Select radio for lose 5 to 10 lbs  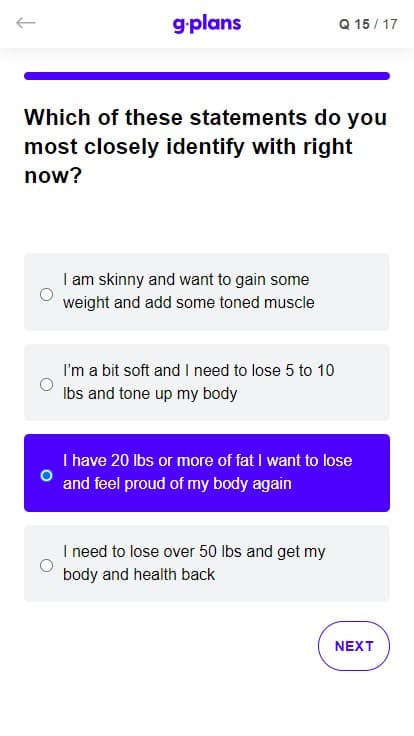tap(46, 384)
